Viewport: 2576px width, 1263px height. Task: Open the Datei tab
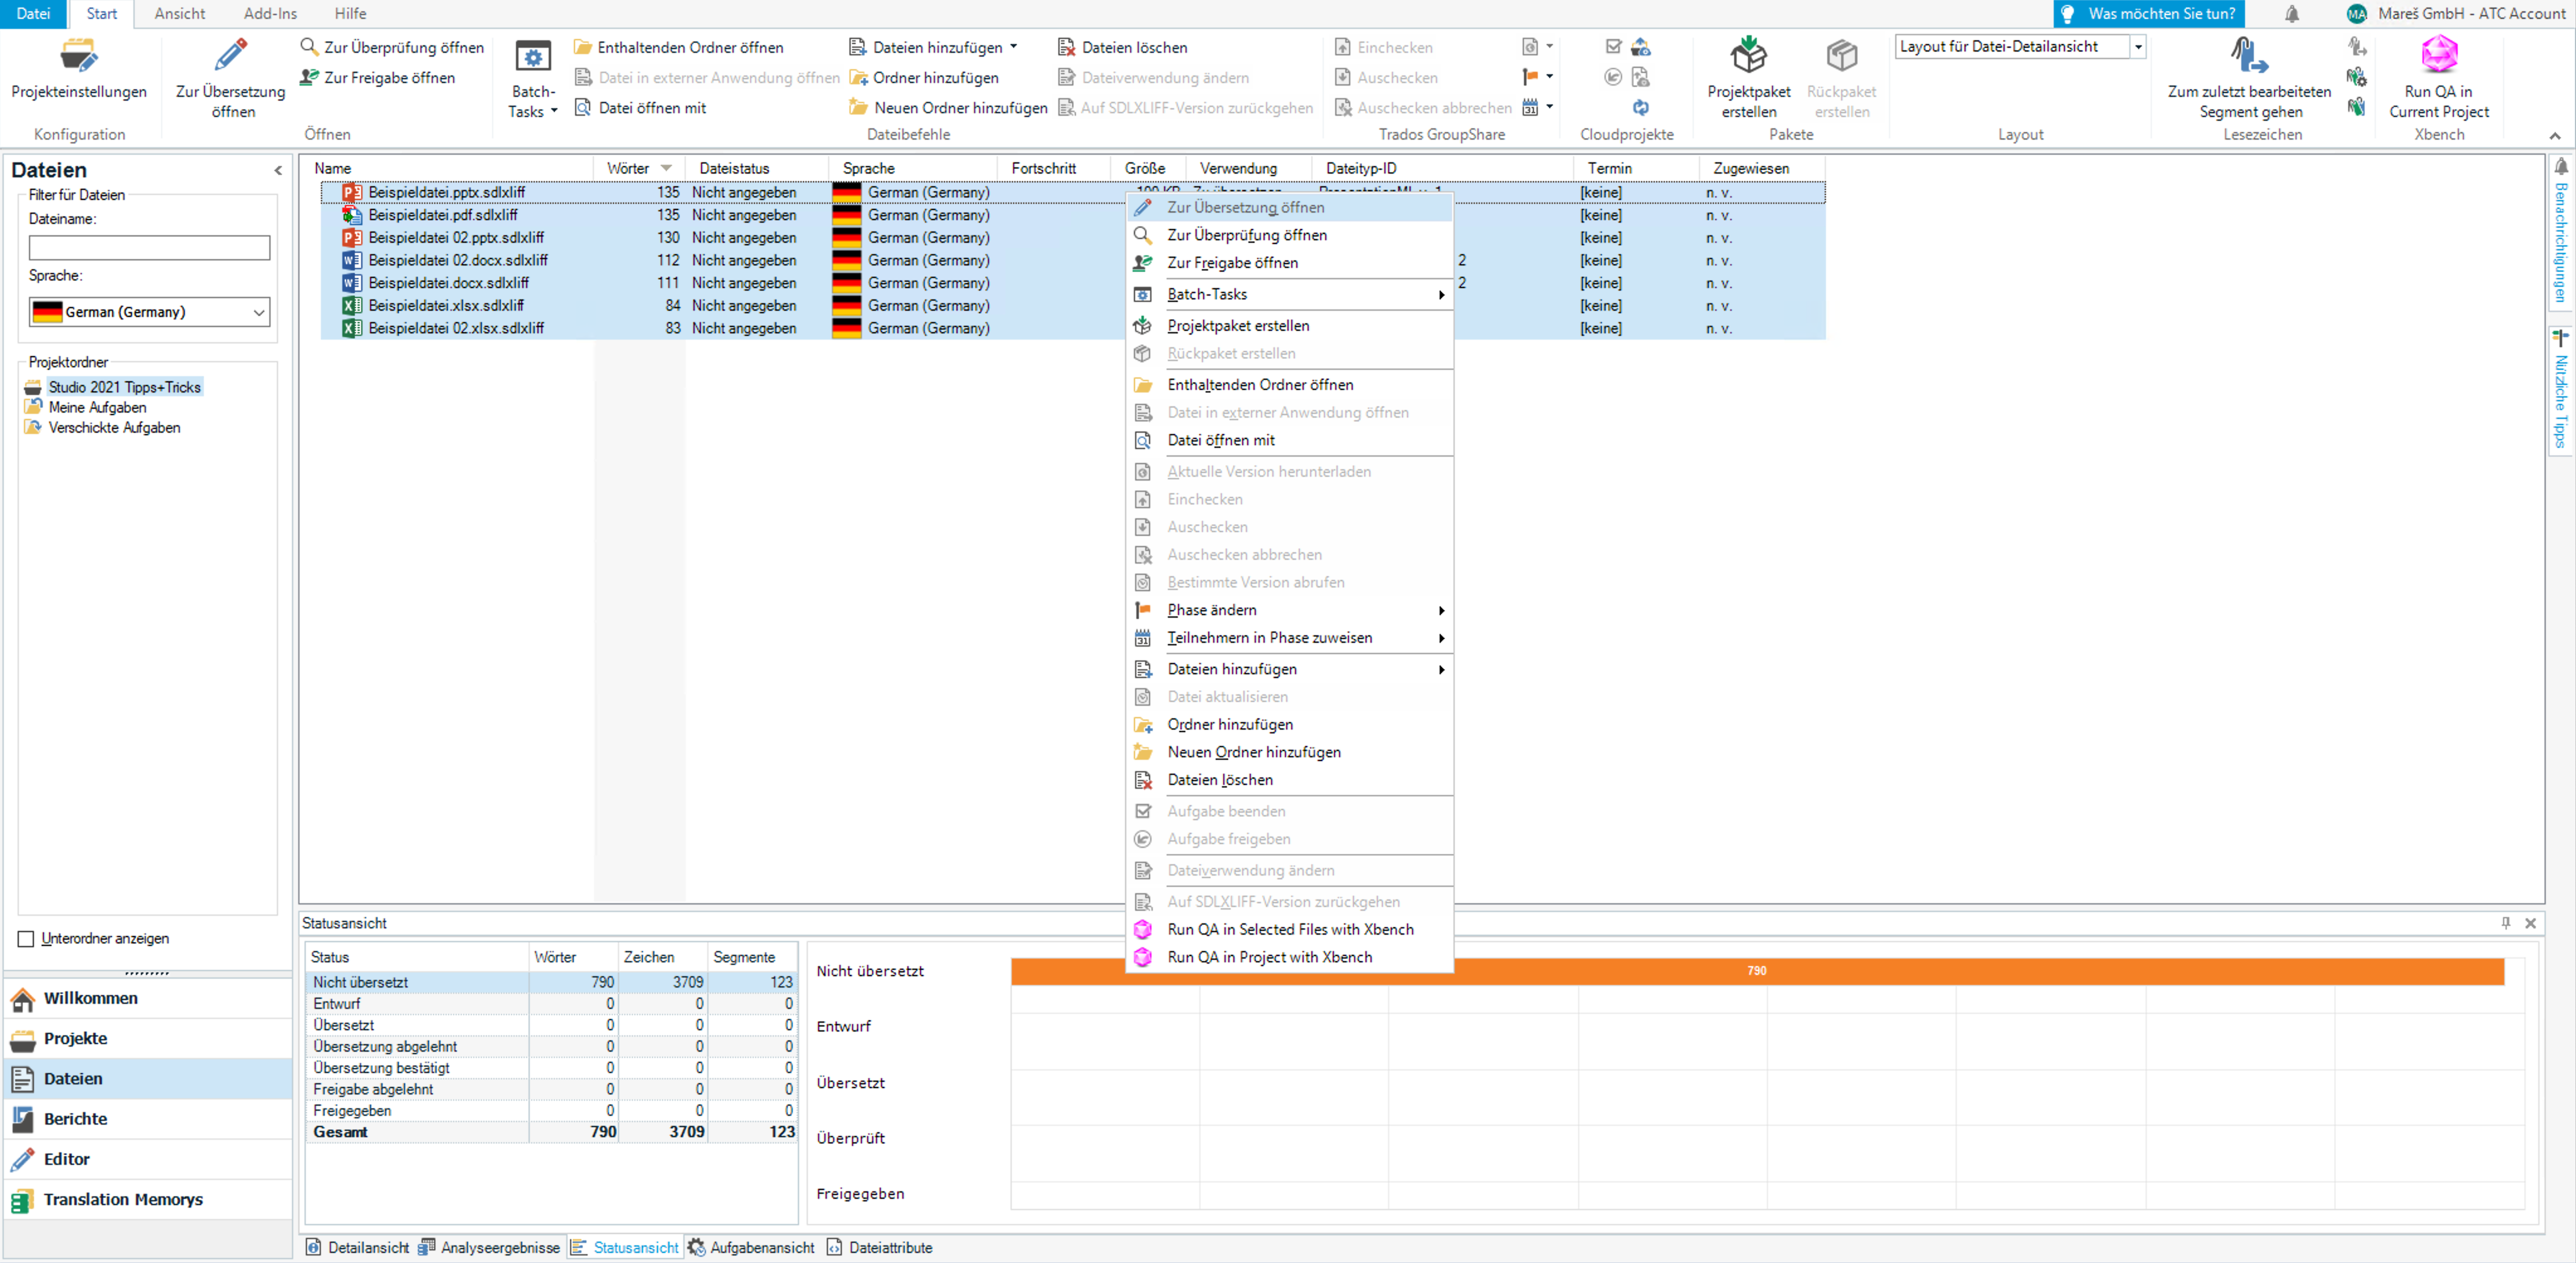[33, 14]
